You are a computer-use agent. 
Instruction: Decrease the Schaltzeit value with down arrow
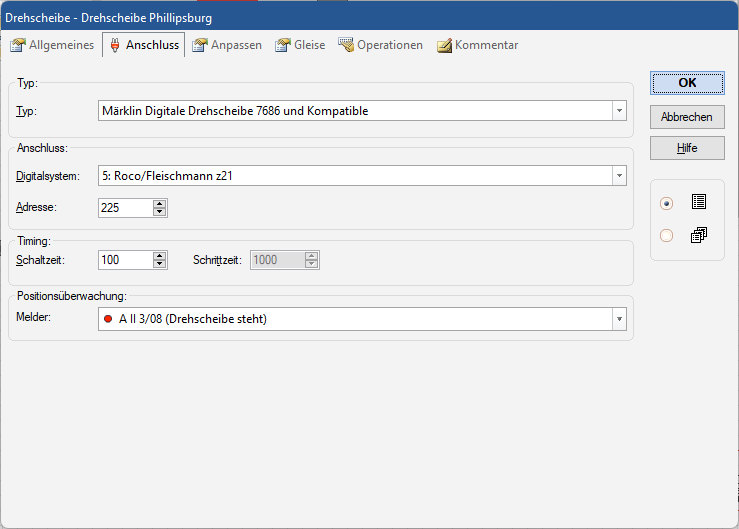point(159,264)
